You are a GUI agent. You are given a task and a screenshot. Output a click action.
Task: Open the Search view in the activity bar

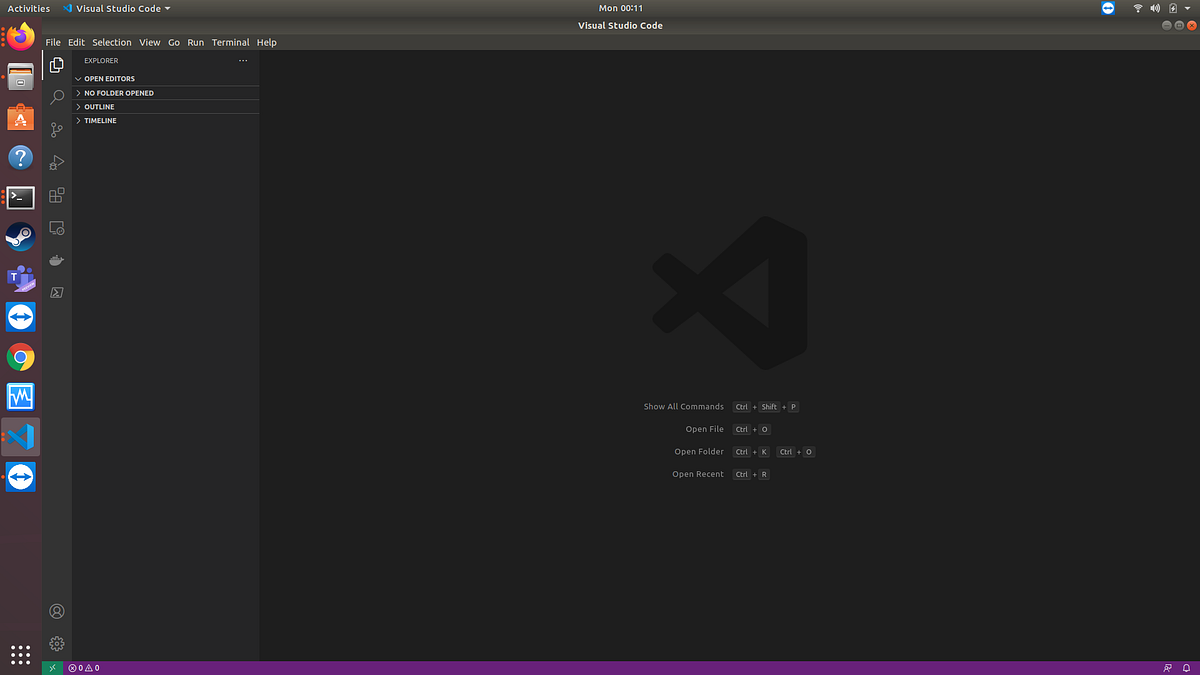(x=56, y=97)
